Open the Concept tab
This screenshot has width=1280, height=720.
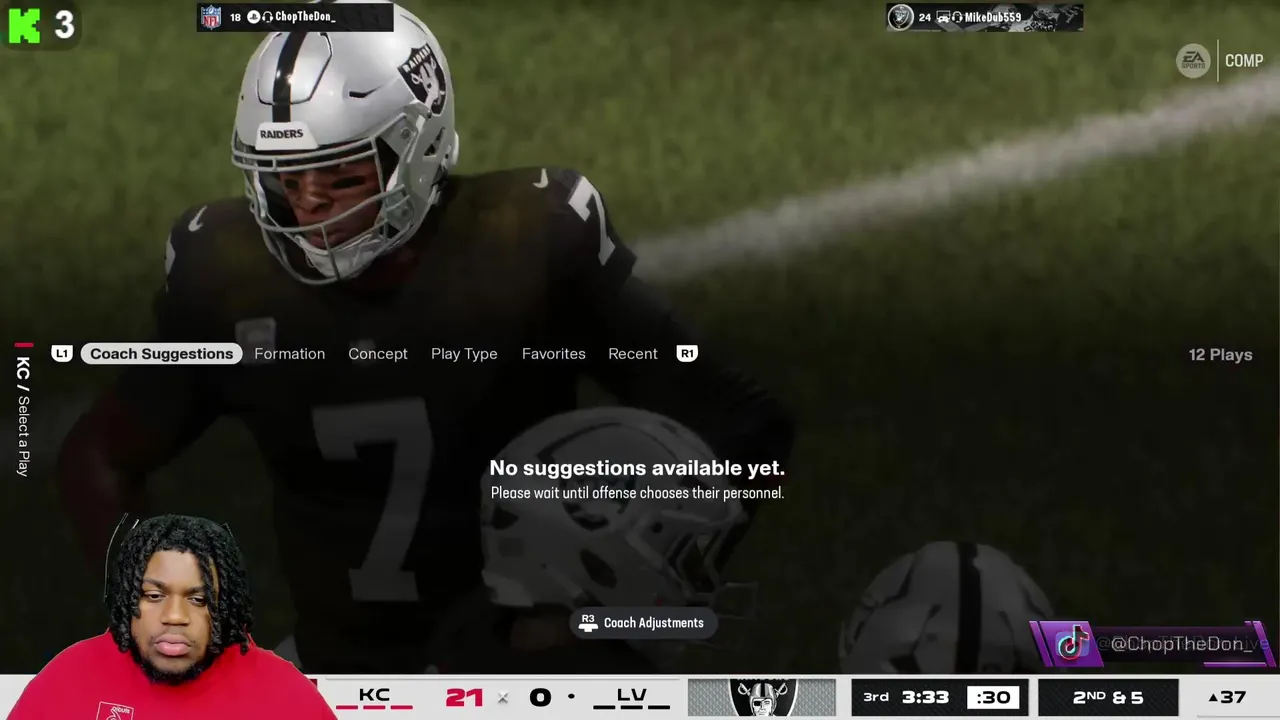378,354
